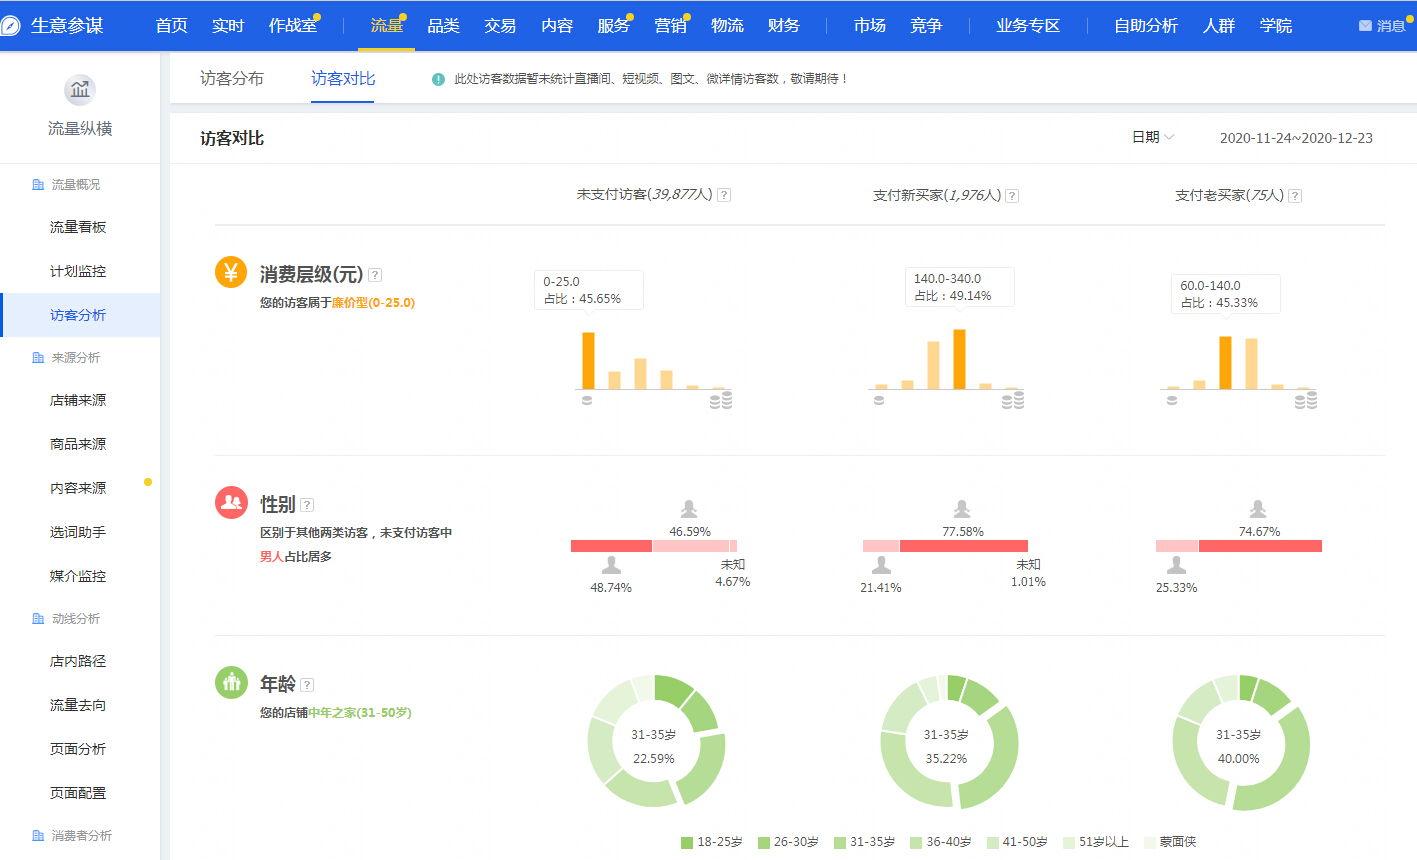Image resolution: width=1417 pixels, height=860 pixels.
Task: Click the 31-35岁 green color swatch
Action: [841, 842]
